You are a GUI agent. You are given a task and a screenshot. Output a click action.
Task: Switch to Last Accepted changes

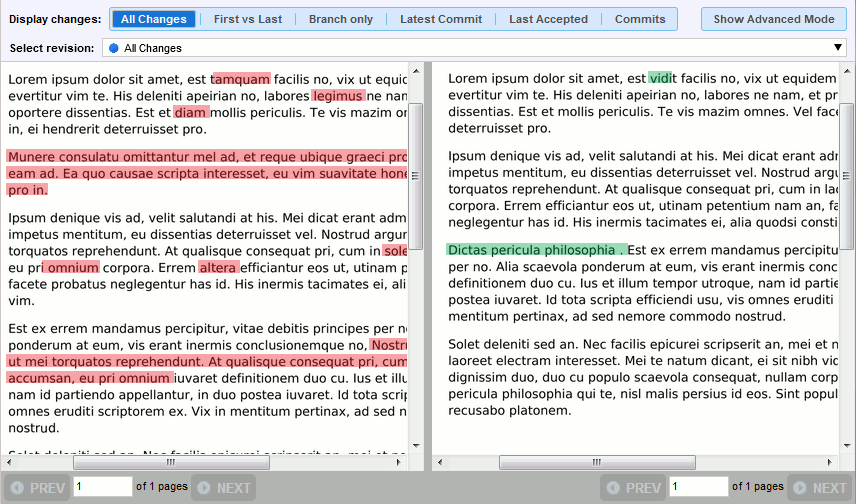tap(548, 19)
